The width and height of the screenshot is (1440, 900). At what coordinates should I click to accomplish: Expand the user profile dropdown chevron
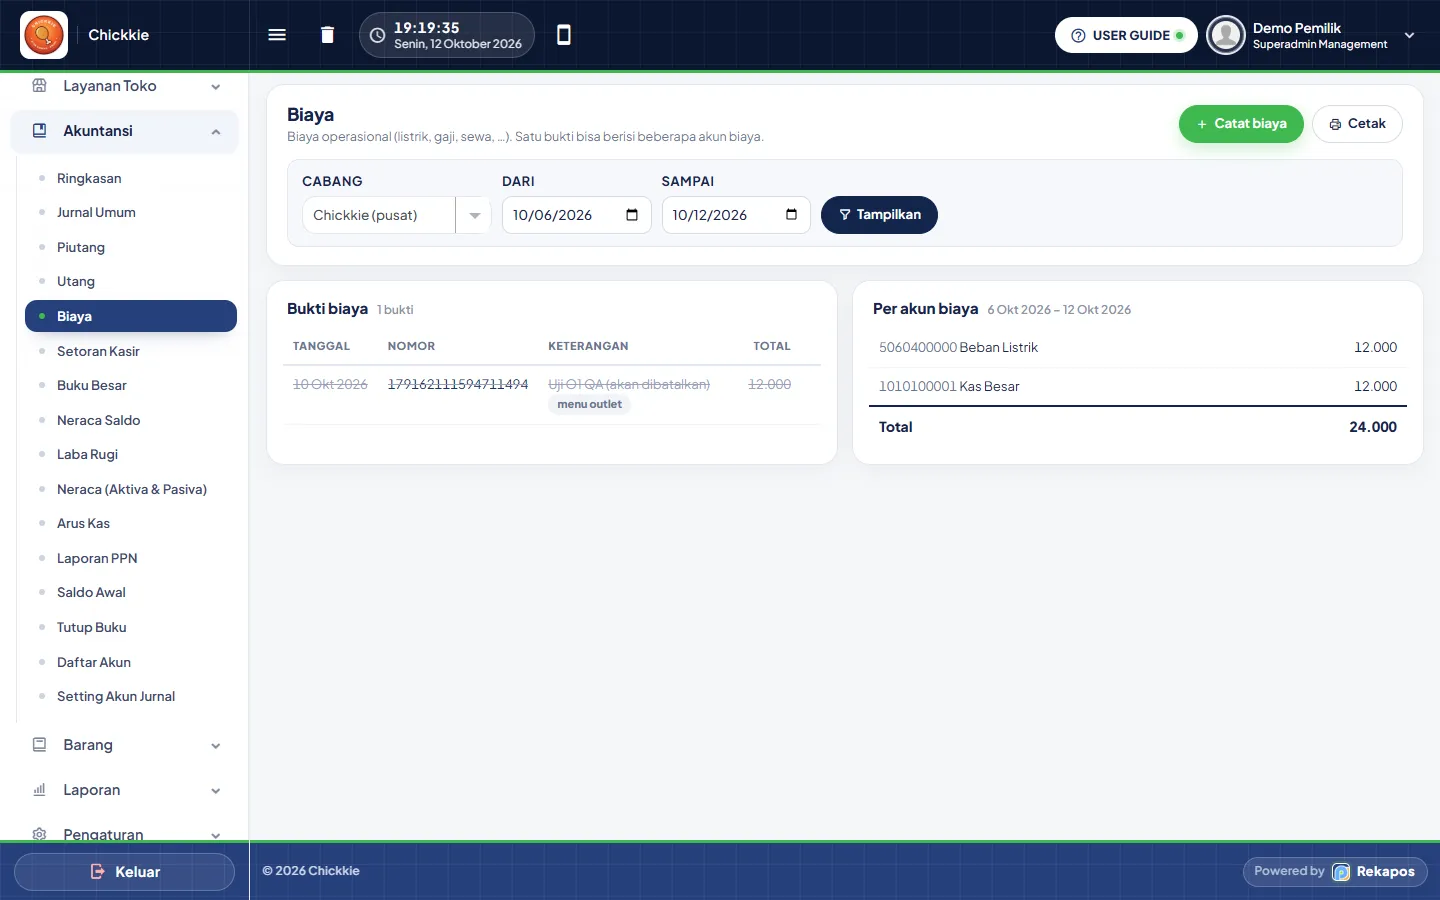(1409, 35)
